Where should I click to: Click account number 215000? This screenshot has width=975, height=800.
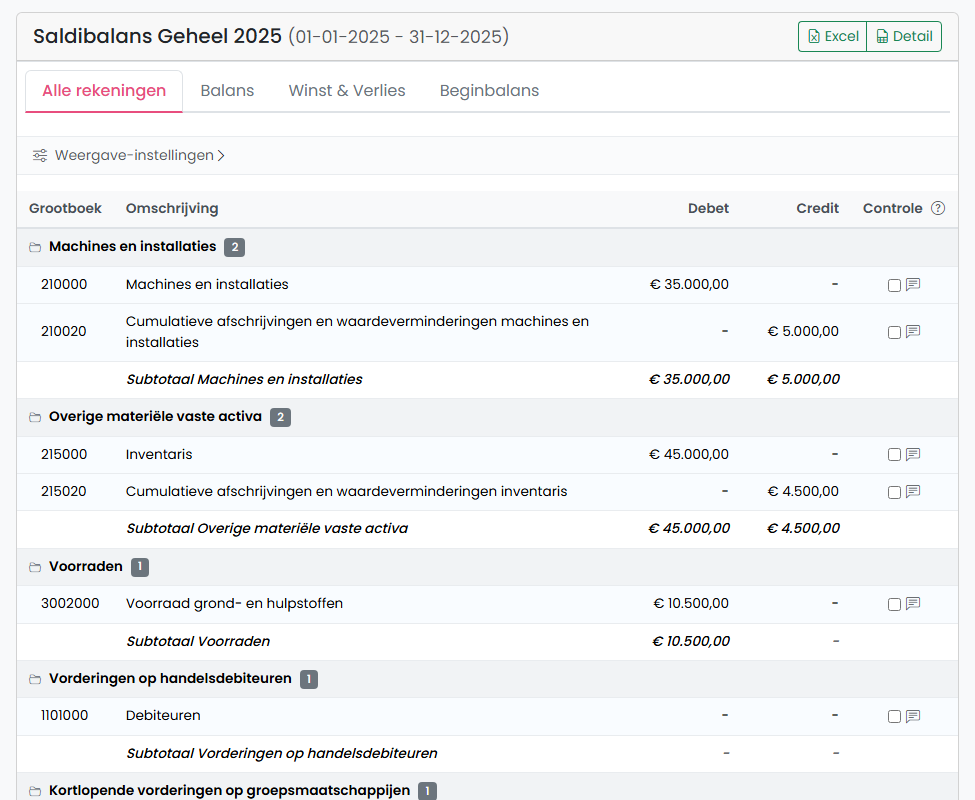64,454
